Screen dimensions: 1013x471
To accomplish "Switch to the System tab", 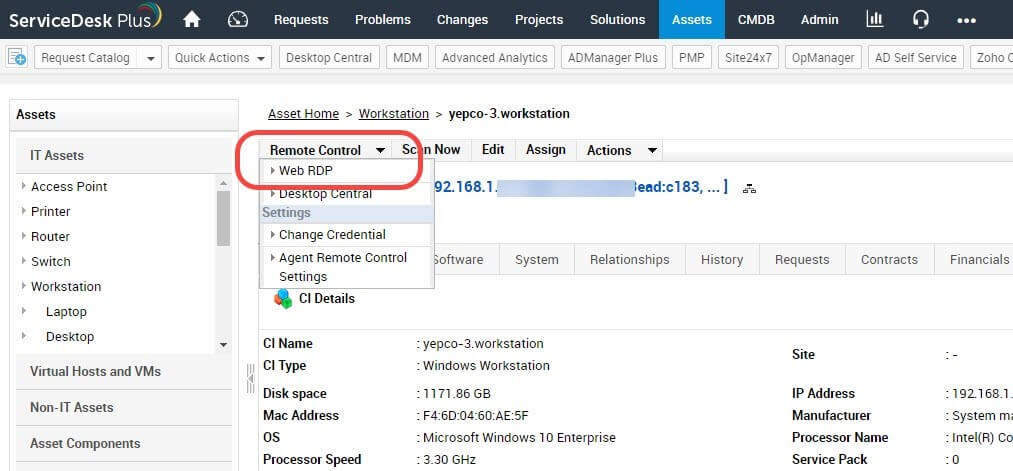I will pyautogui.click(x=536, y=259).
